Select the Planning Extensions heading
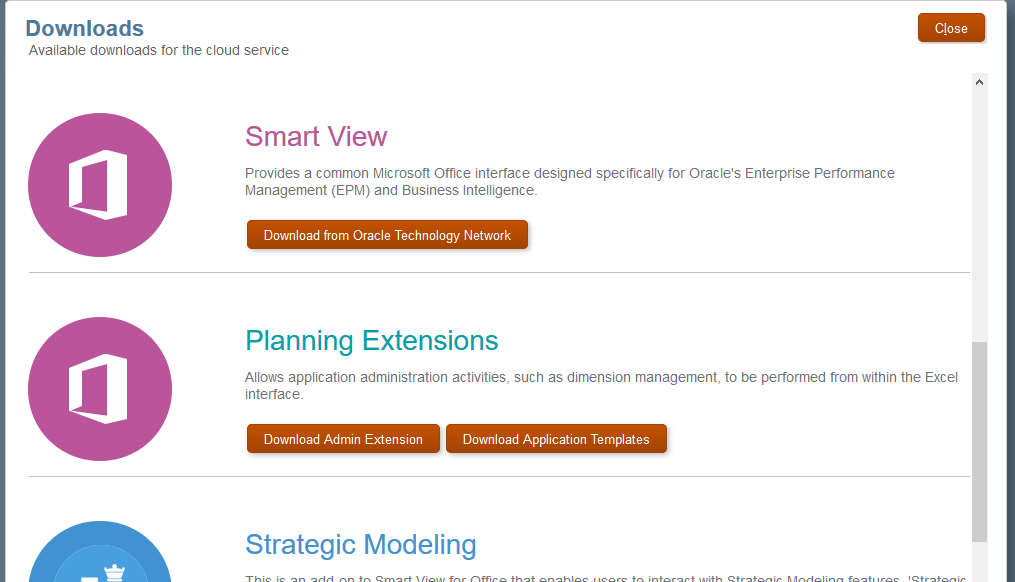The height and width of the screenshot is (582, 1015). point(372,340)
